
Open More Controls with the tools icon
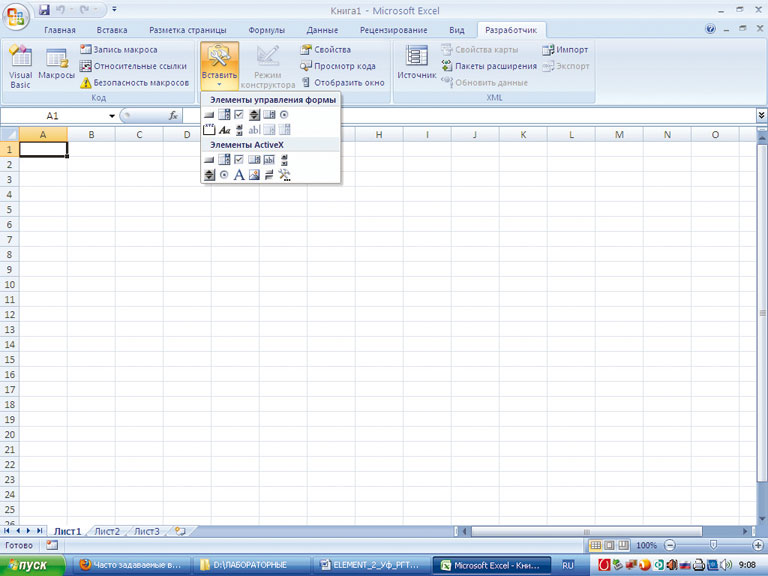[x=285, y=175]
